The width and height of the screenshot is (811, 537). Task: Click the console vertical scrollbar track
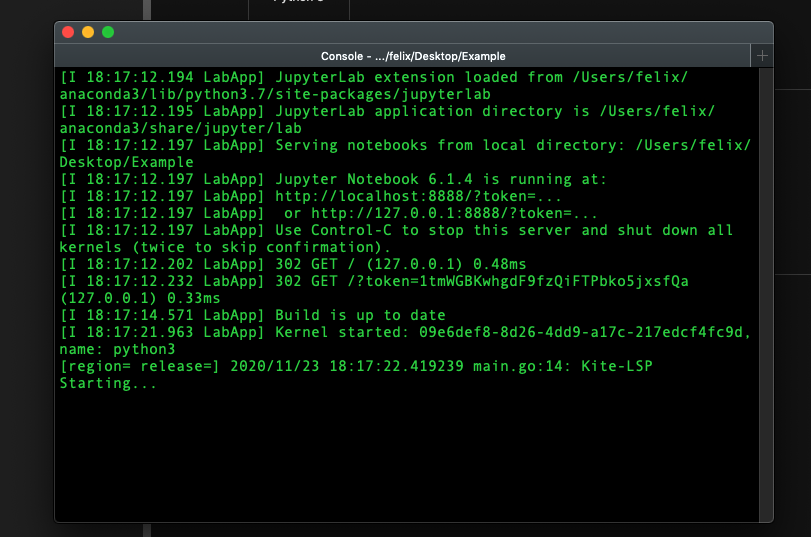point(765,295)
